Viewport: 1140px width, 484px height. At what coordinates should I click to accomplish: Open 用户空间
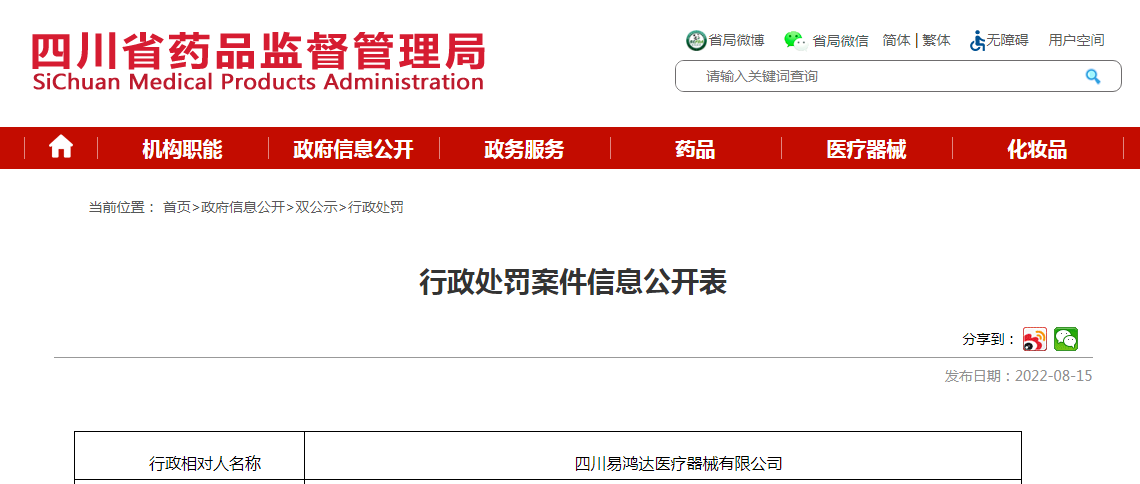pos(1076,41)
